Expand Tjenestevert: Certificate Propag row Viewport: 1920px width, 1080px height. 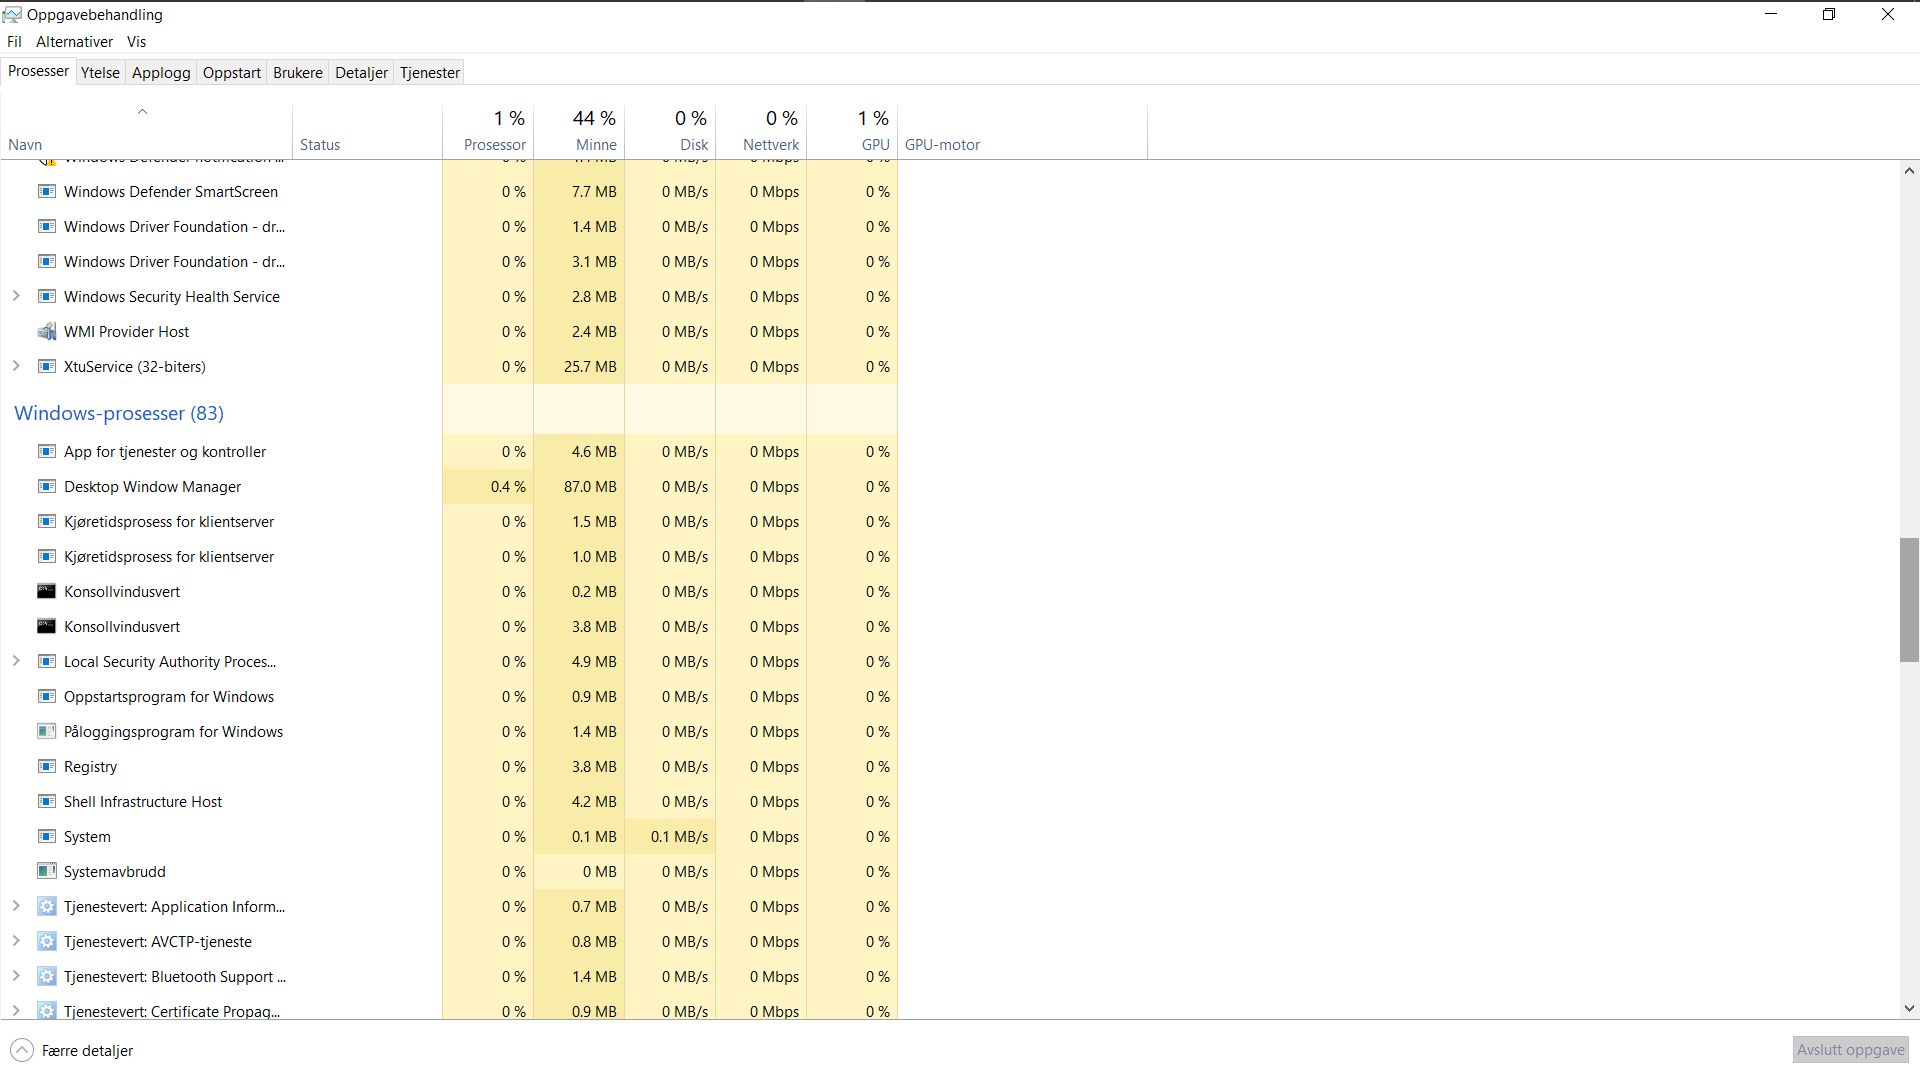16,1011
